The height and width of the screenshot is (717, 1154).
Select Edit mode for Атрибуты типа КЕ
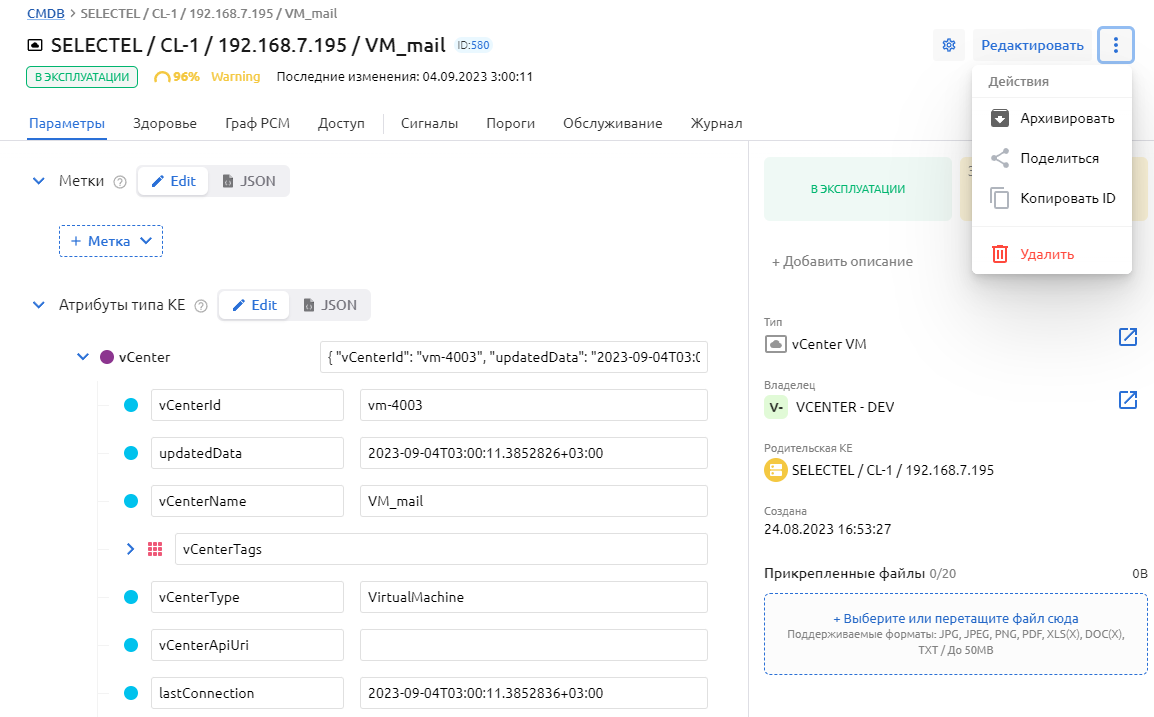click(x=255, y=305)
